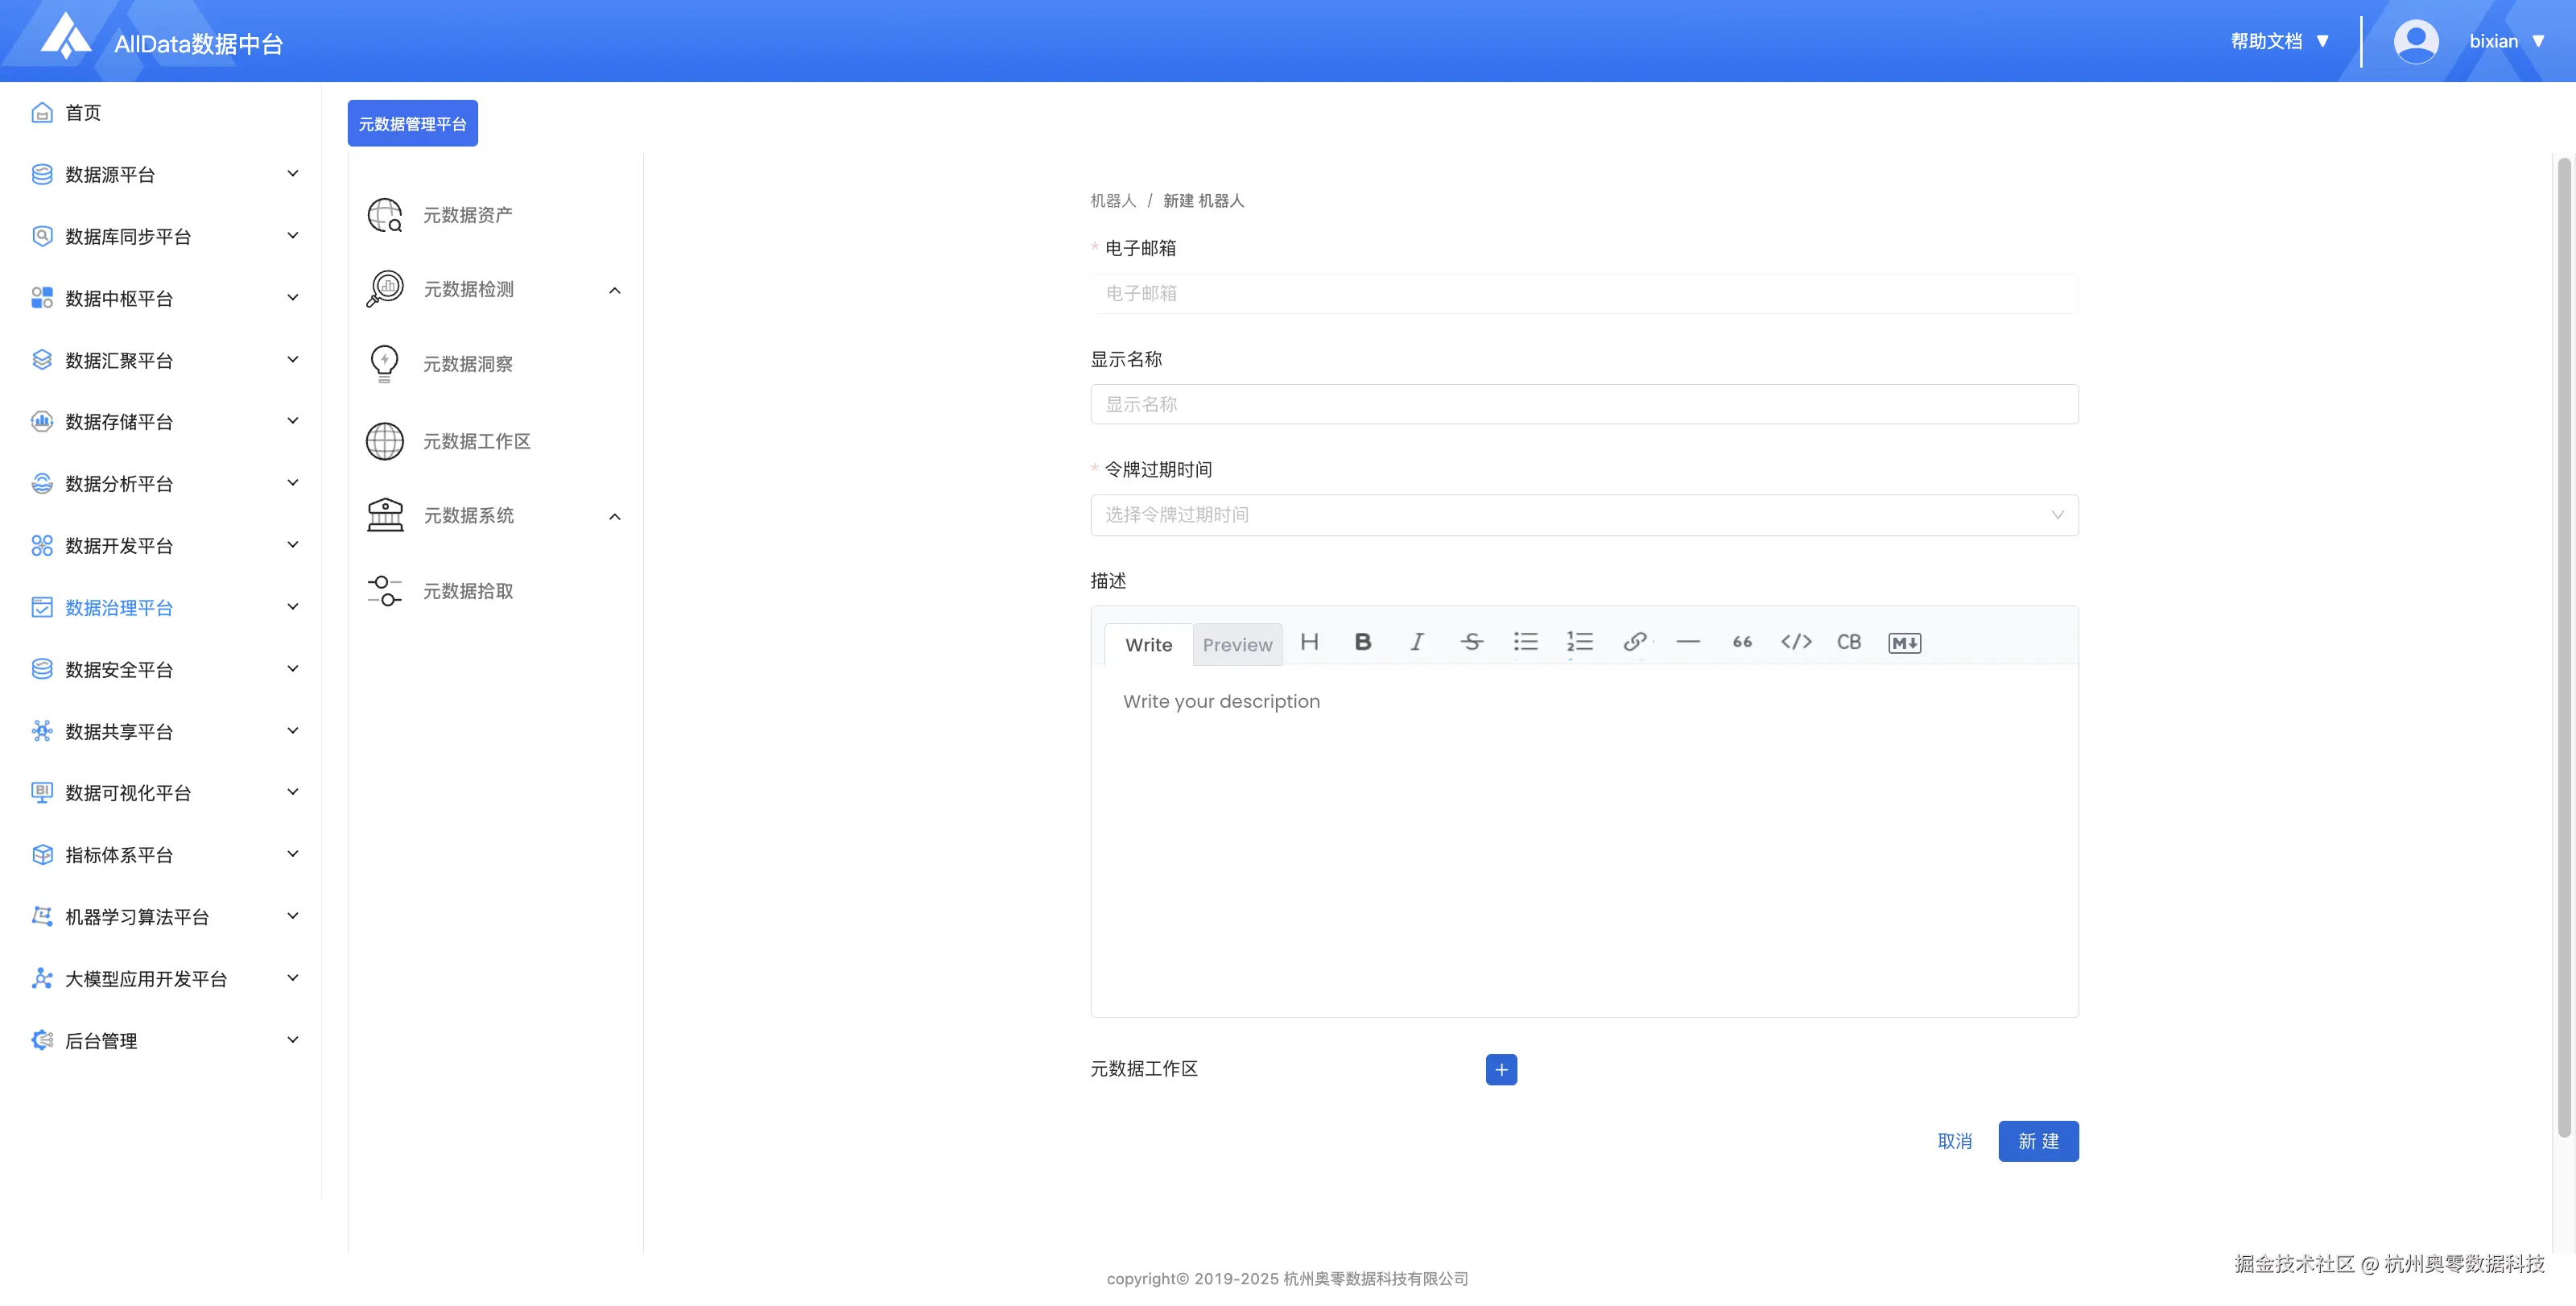Add a numbered list in editor
Viewport: 2576px width, 1306px height.
(1580, 642)
